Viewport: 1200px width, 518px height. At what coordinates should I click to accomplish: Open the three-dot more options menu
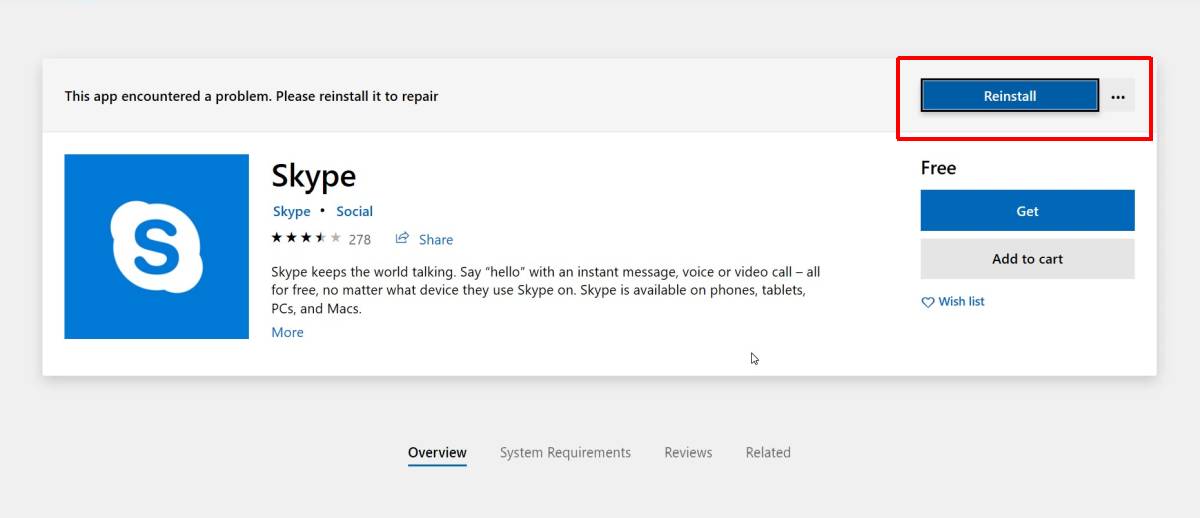[x=1118, y=97]
